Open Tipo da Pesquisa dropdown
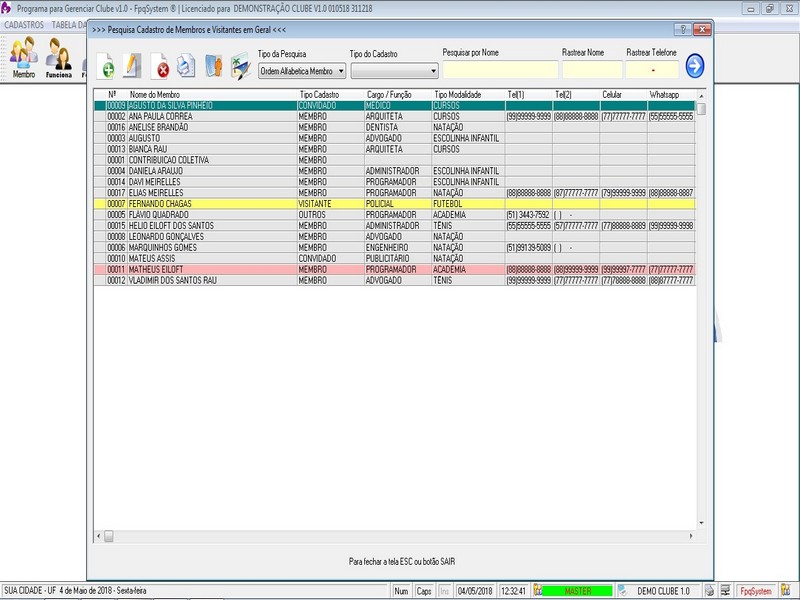 [302, 71]
